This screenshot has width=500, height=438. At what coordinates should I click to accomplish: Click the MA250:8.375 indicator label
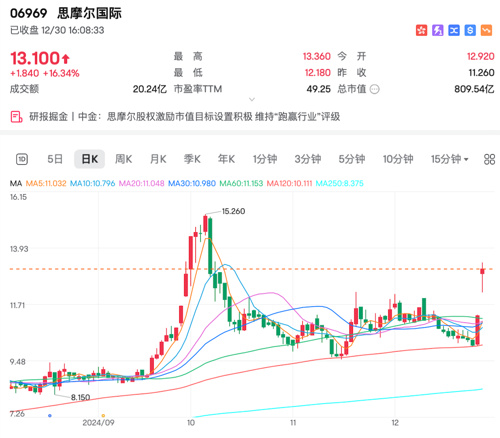click(339, 183)
